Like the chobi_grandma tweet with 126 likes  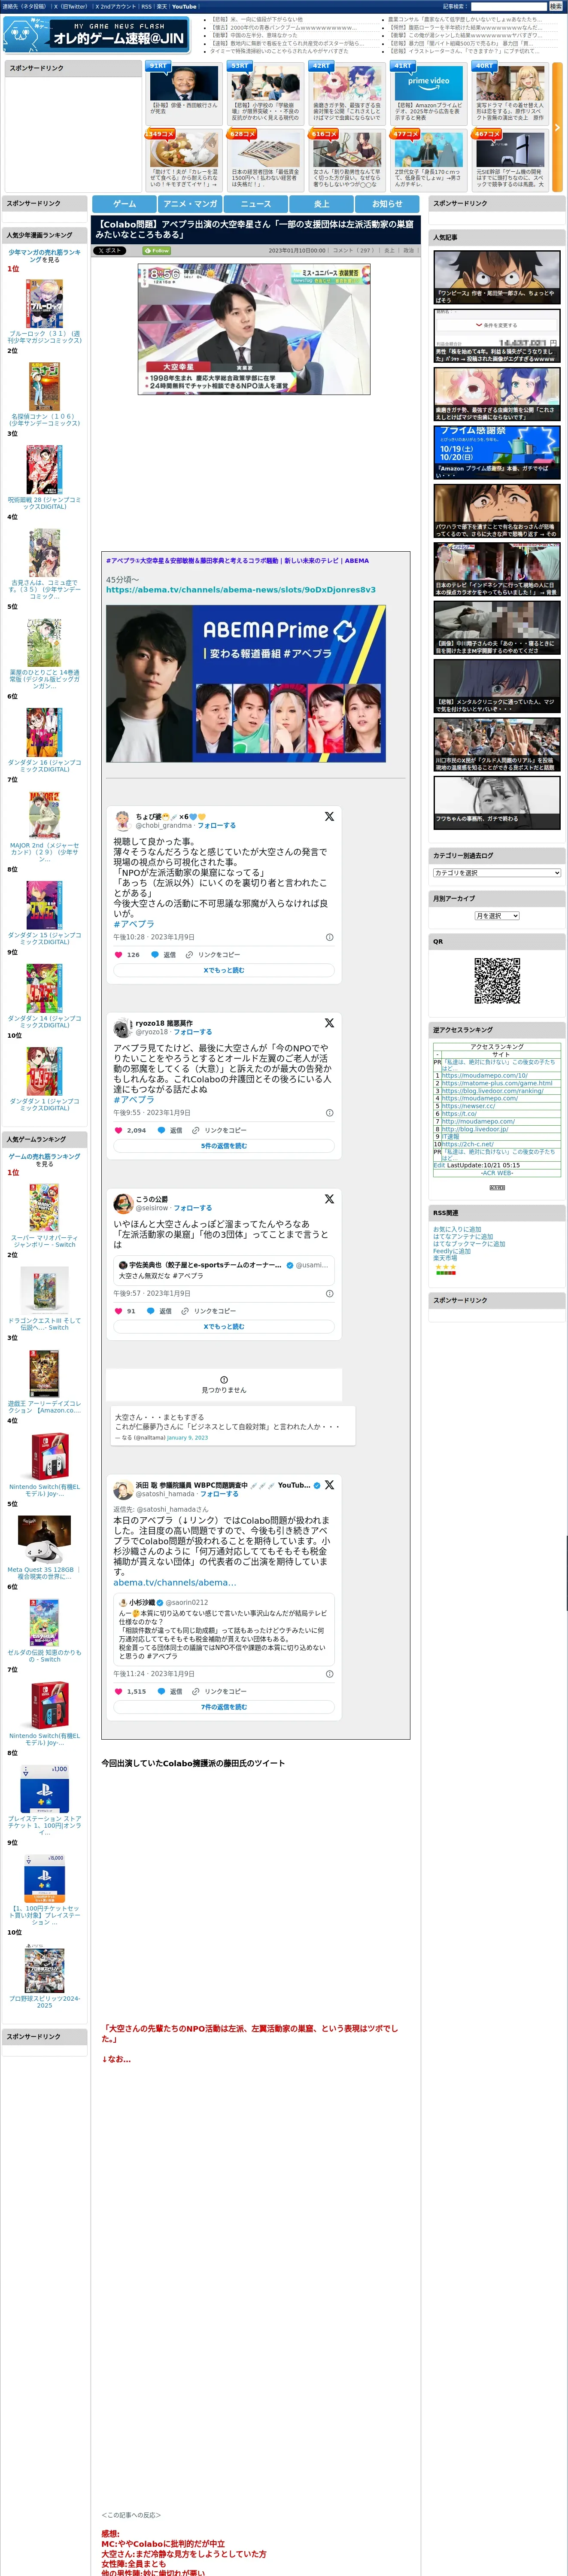(119, 955)
